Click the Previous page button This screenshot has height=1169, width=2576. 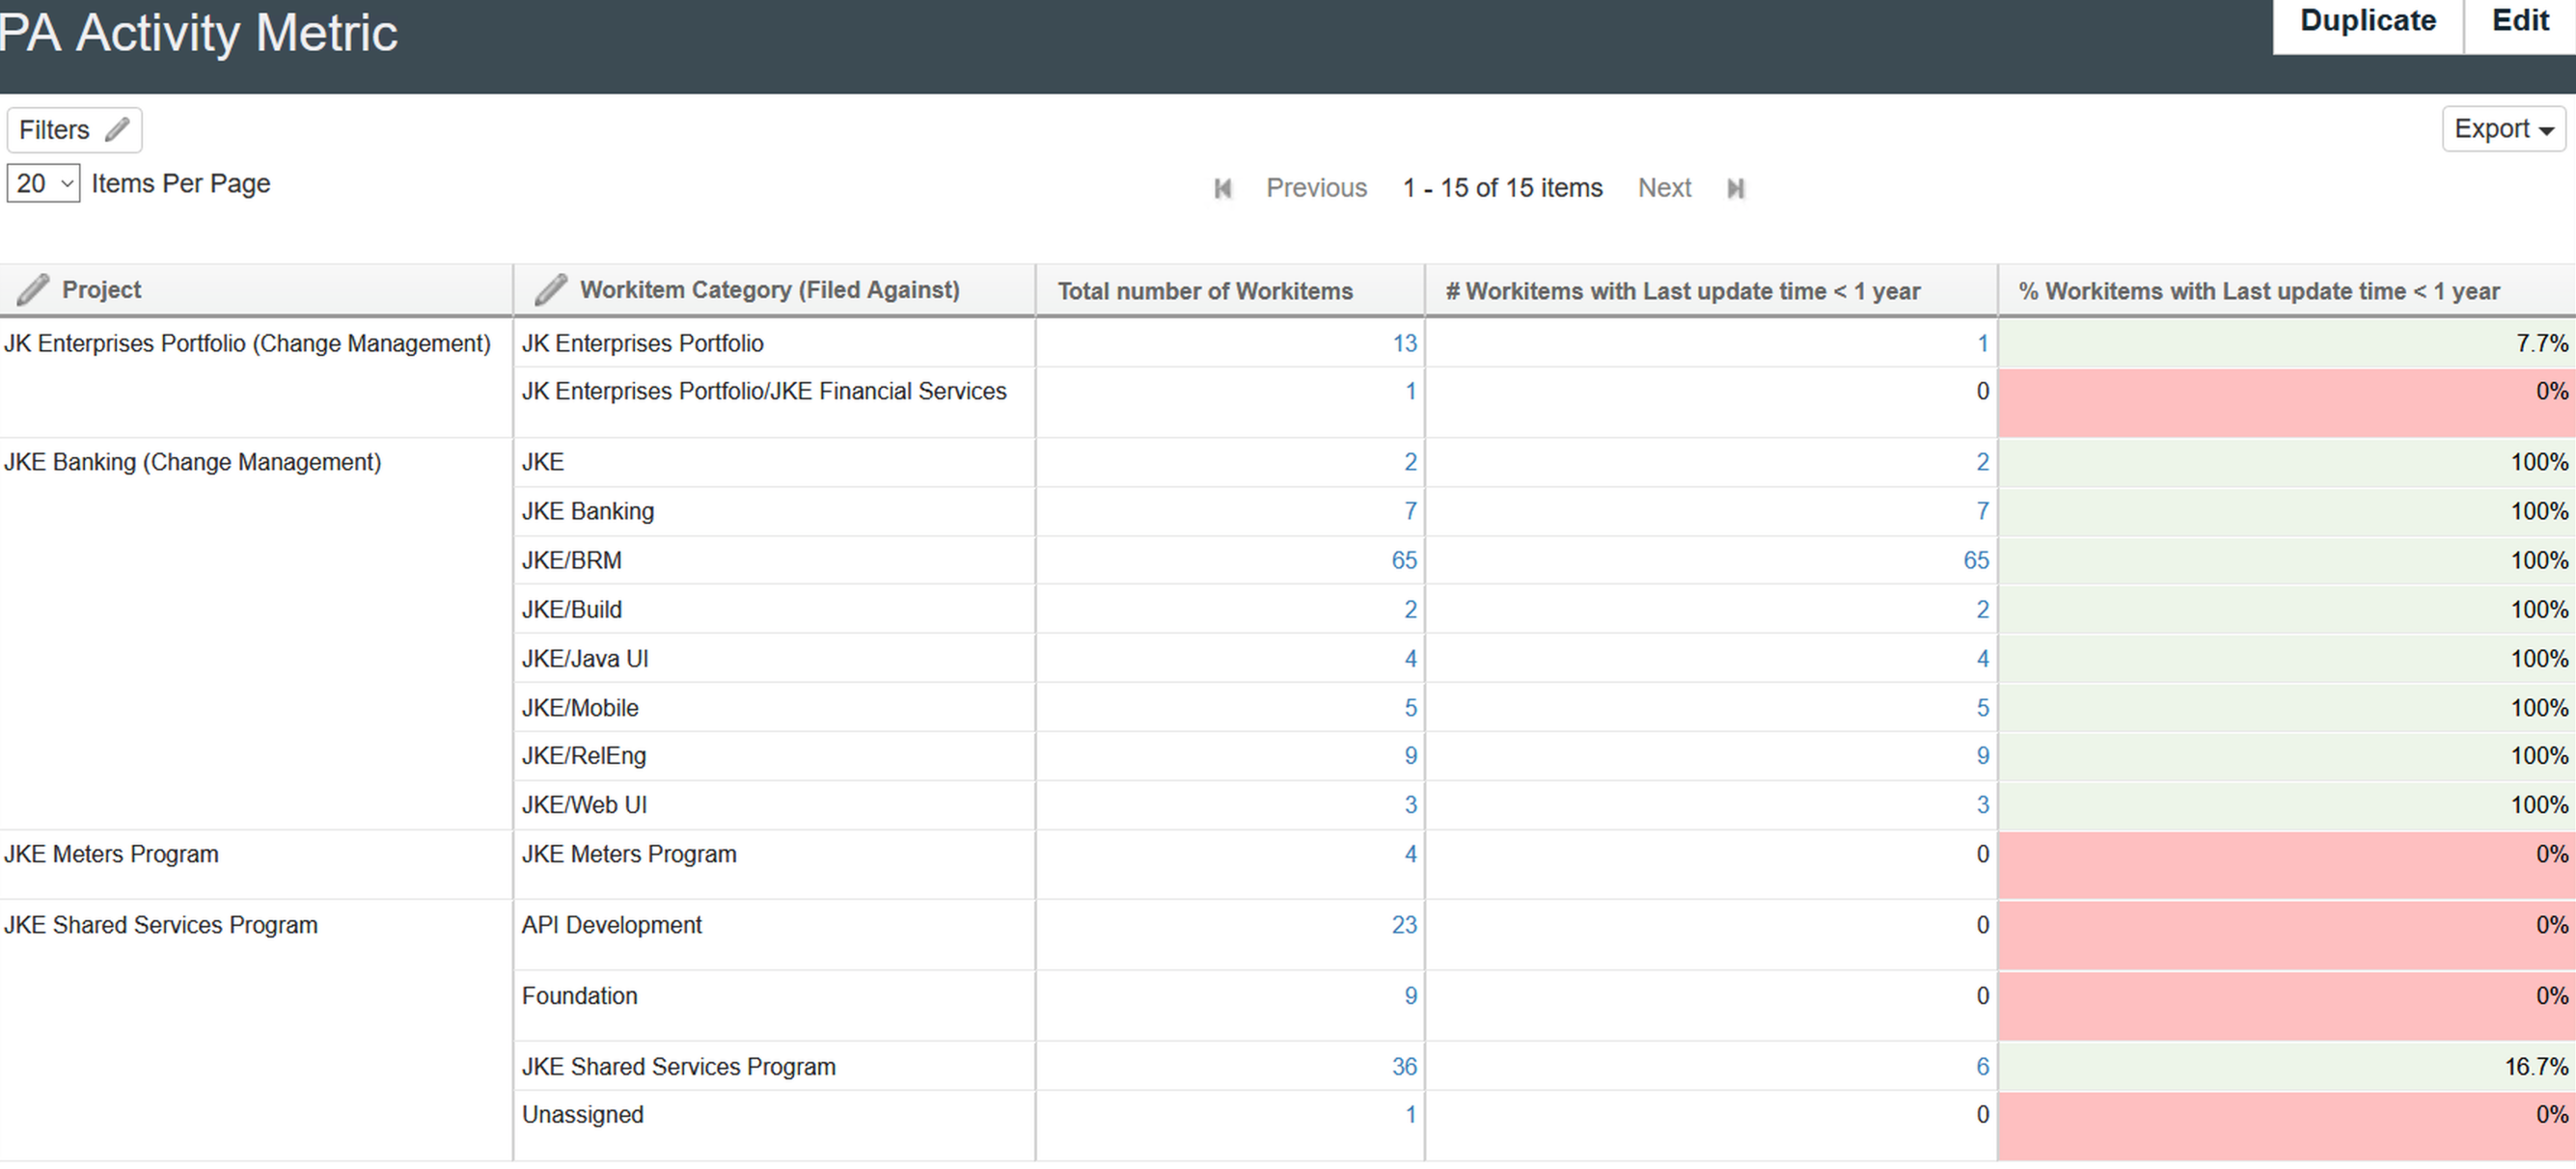click(1316, 185)
